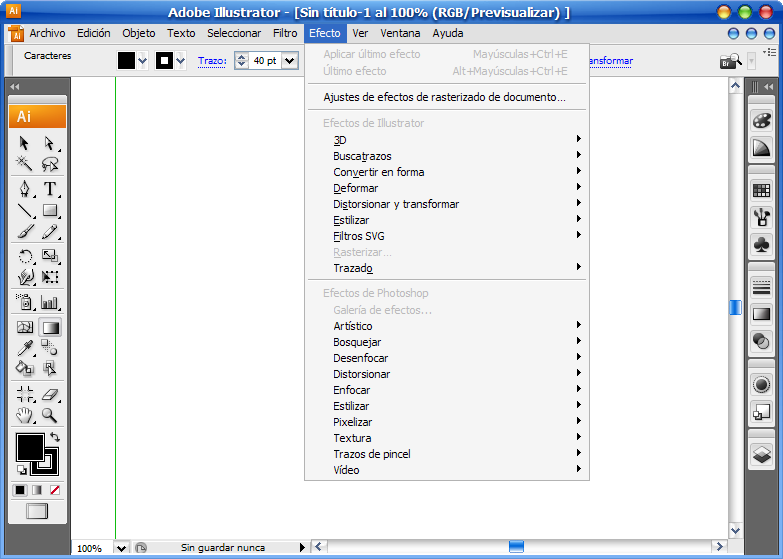This screenshot has width=783, height=559.
Task: Click Ajustes de efectos de rasterizado de documento
Action: coord(444,97)
